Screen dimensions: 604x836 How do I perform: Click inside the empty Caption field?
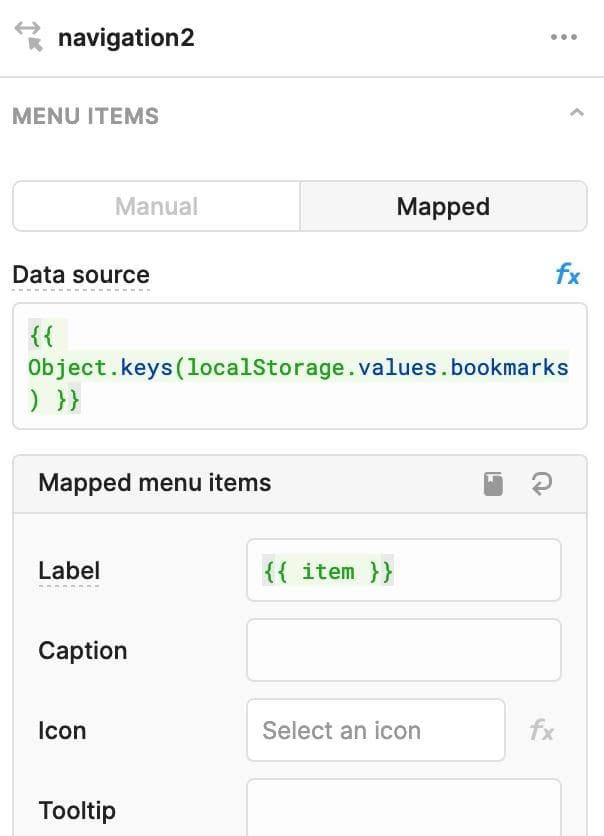404,650
